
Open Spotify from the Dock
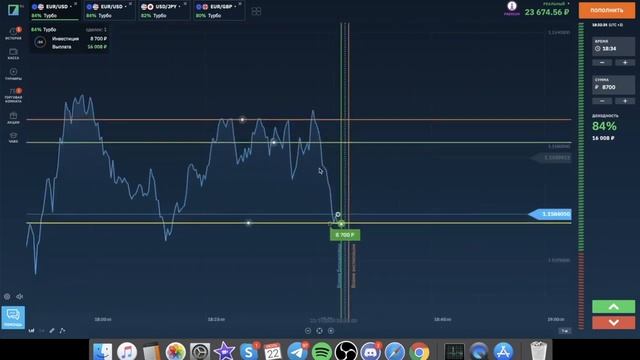point(322,351)
